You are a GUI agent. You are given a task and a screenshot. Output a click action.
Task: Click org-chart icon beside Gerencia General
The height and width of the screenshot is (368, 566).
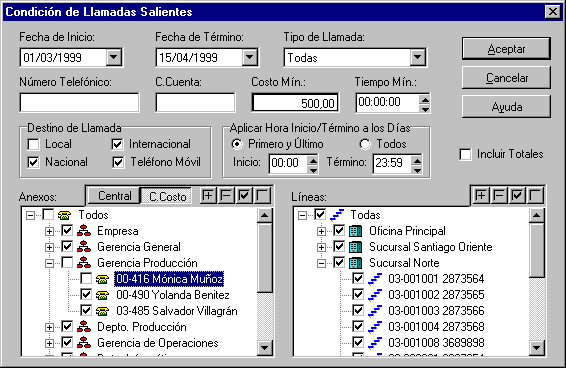[83, 247]
